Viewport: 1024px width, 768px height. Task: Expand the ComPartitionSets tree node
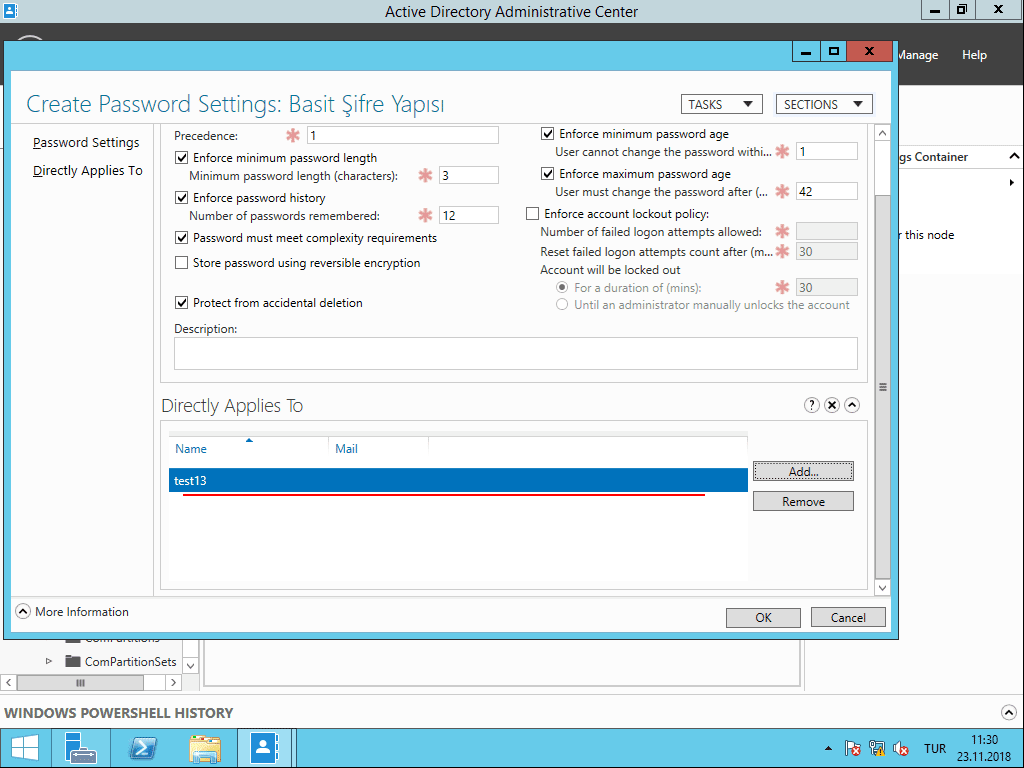[48, 662]
